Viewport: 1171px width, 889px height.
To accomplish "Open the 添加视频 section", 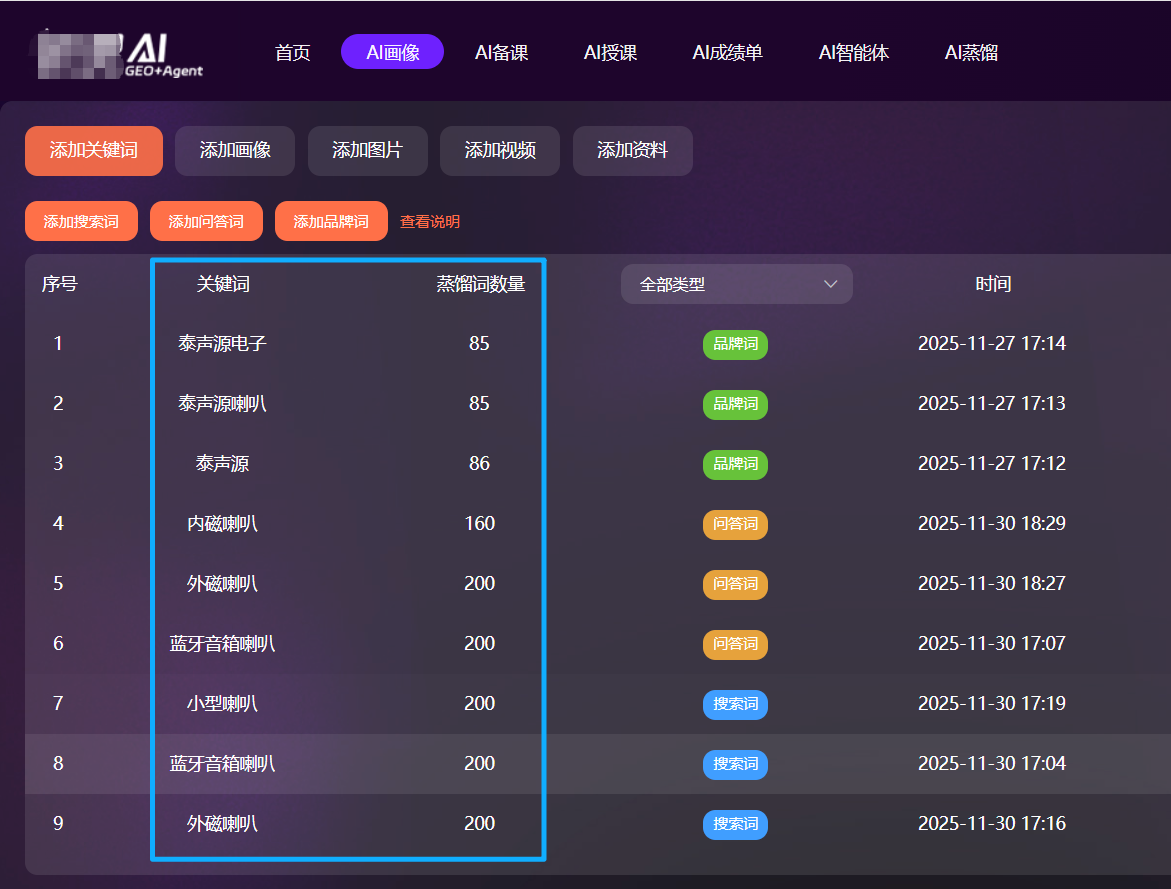I will click(x=500, y=151).
